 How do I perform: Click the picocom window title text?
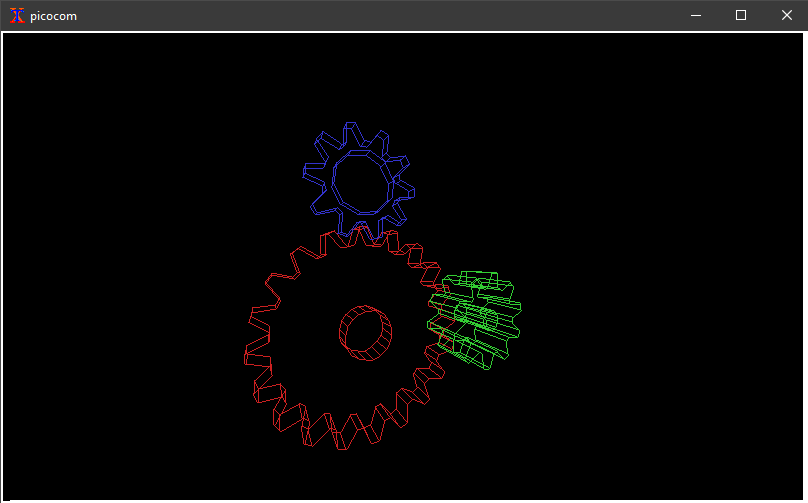(x=53, y=16)
